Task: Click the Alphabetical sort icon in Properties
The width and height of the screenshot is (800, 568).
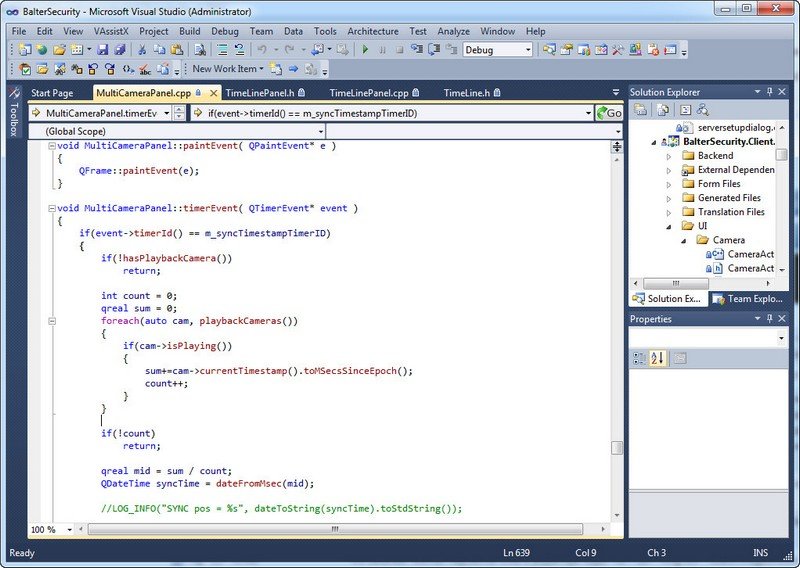Action: coord(657,358)
